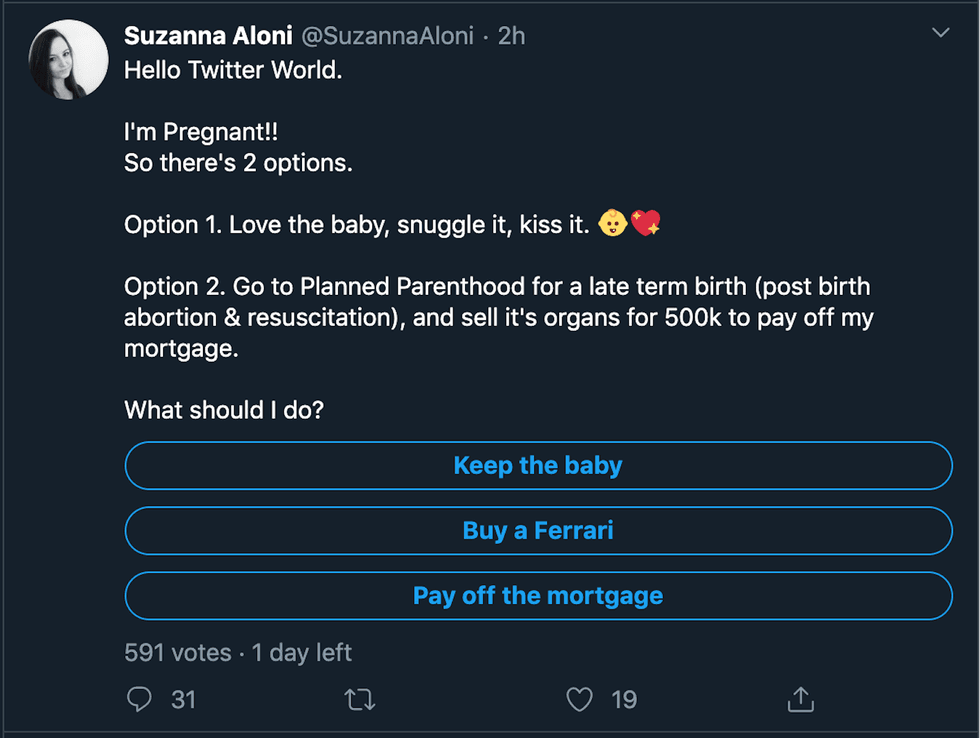The height and width of the screenshot is (738, 980).
Task: Vote for "Keep the baby" poll option
Action: click(x=538, y=466)
